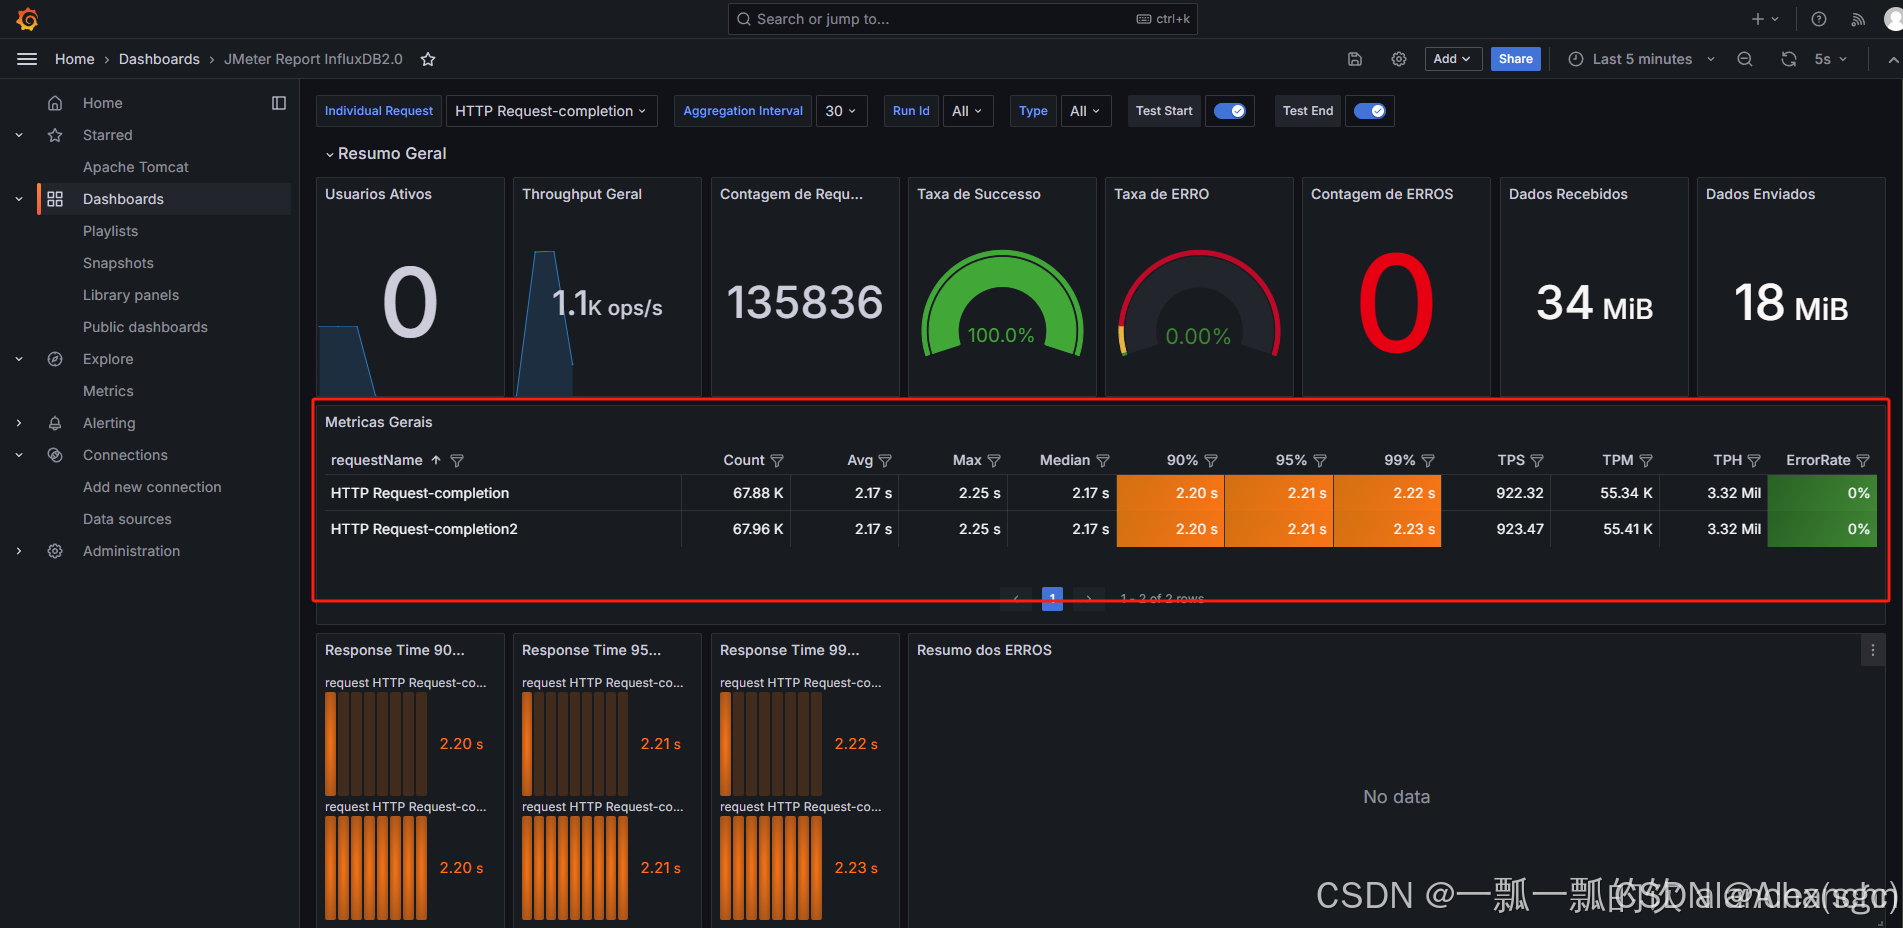Screen dimensions: 1903x928
Task: Collapse the left navigation with hamburger icon
Action: coord(27,59)
